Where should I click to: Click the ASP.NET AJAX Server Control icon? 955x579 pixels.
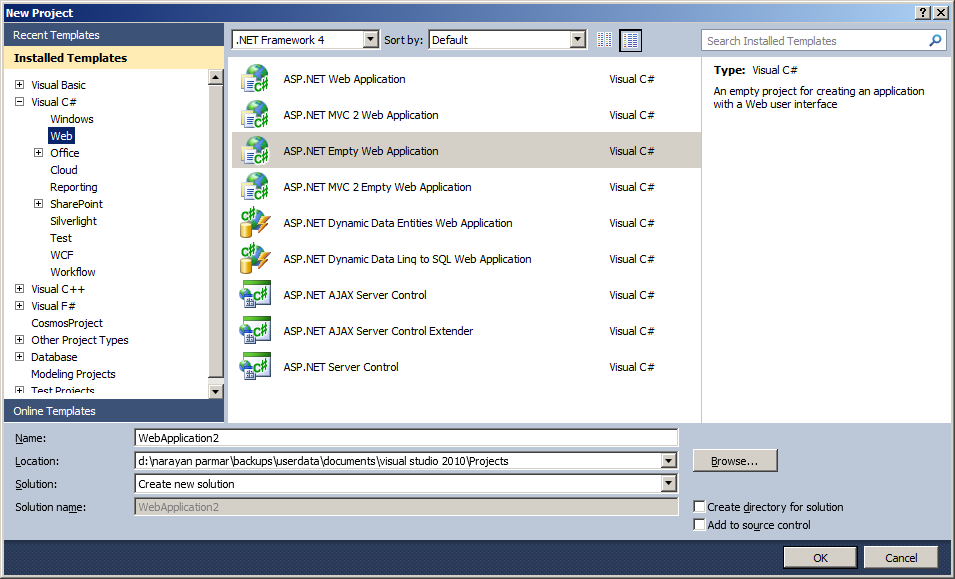click(x=255, y=295)
